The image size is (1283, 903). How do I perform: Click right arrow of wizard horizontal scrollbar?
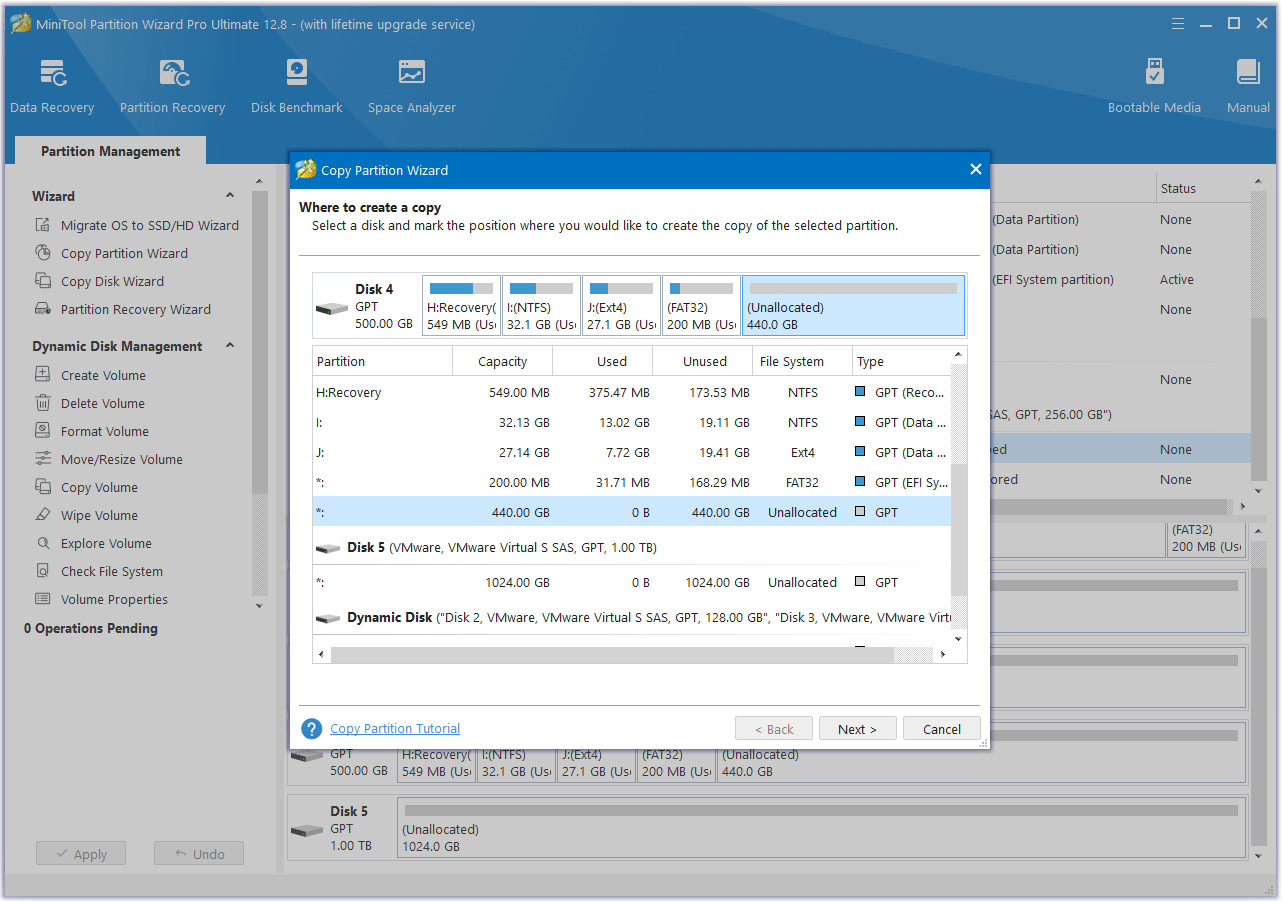(941, 655)
